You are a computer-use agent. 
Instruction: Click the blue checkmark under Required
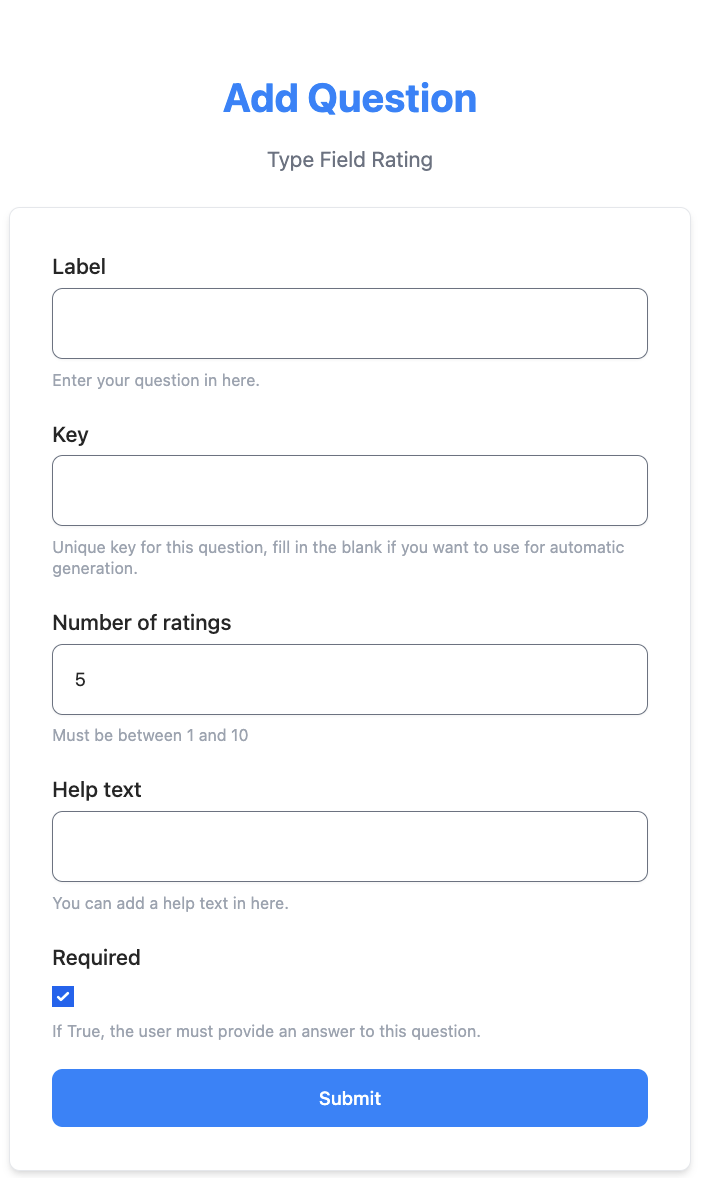point(63,997)
